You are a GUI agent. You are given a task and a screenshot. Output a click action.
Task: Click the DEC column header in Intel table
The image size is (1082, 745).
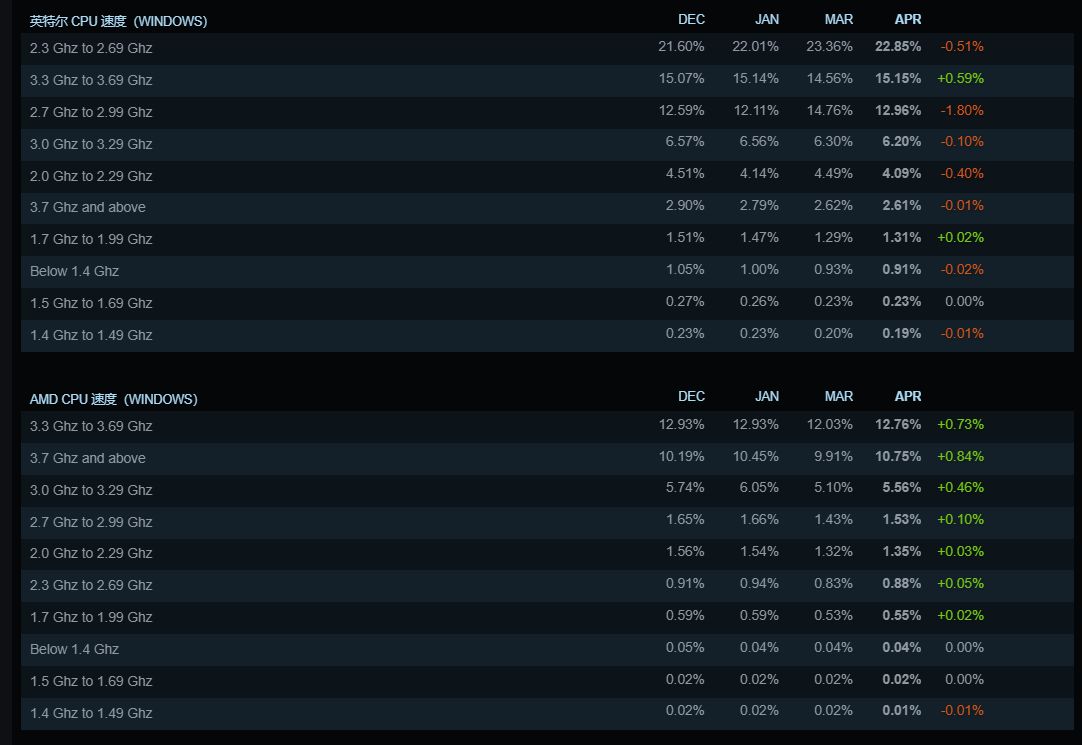(691, 19)
